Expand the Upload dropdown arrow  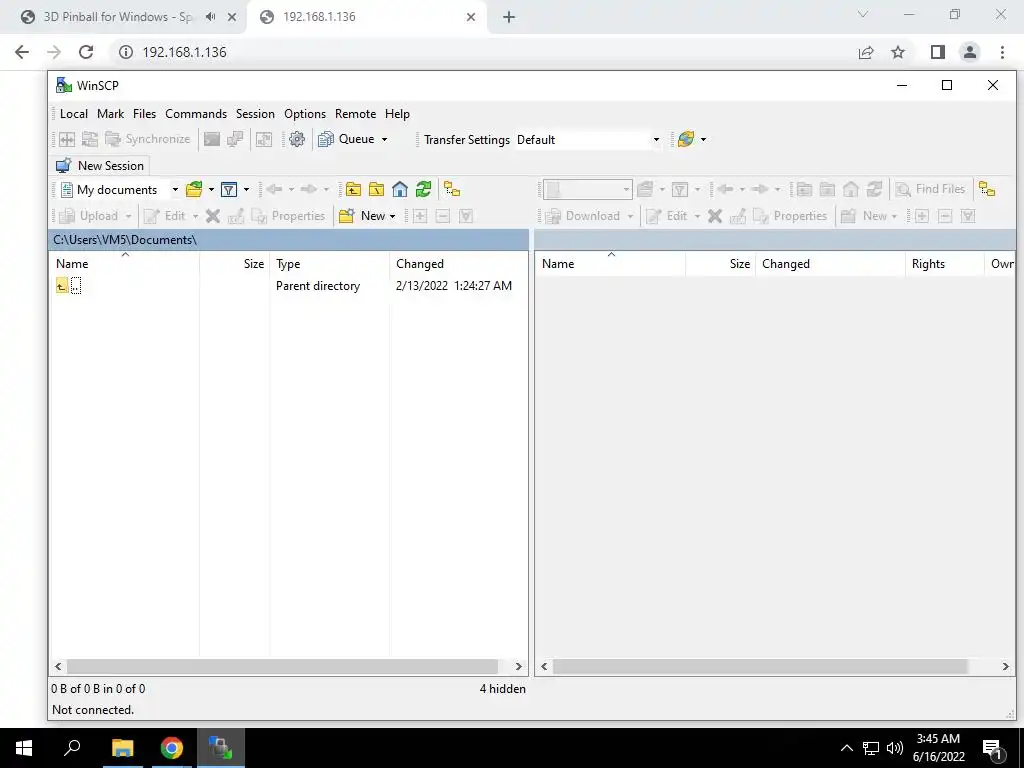coord(129,216)
